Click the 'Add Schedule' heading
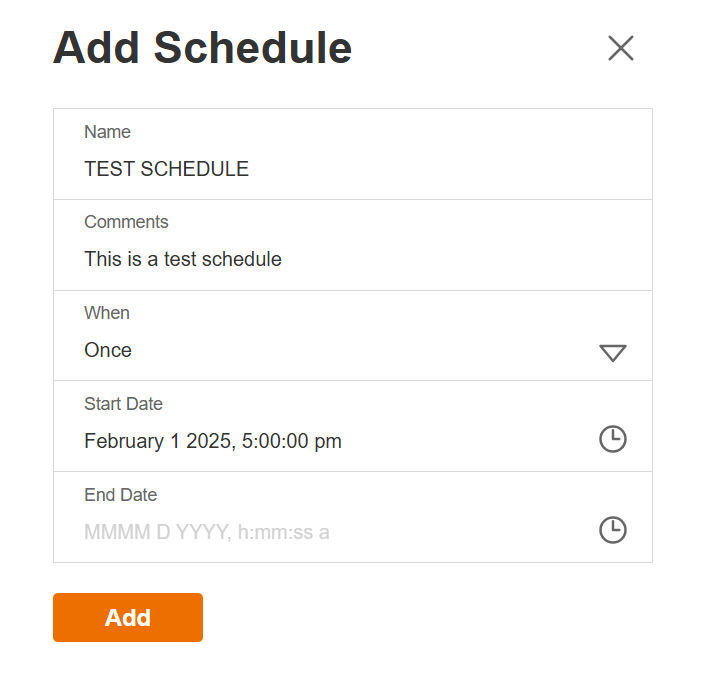 pos(202,48)
